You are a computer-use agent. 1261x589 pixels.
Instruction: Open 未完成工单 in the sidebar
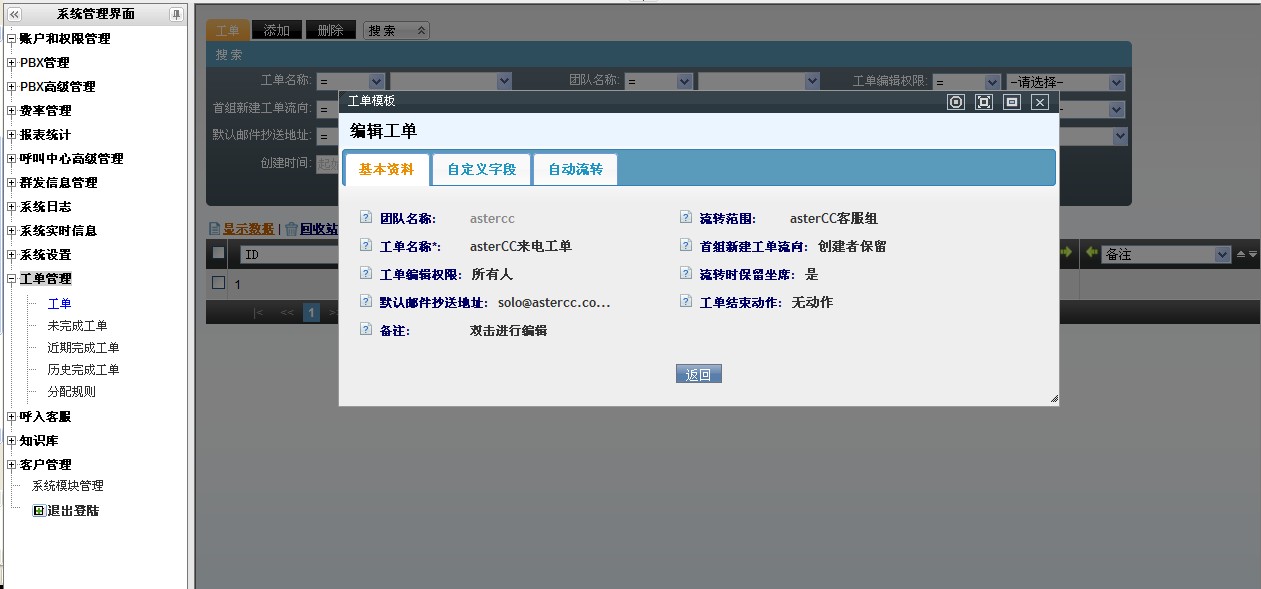[77, 326]
